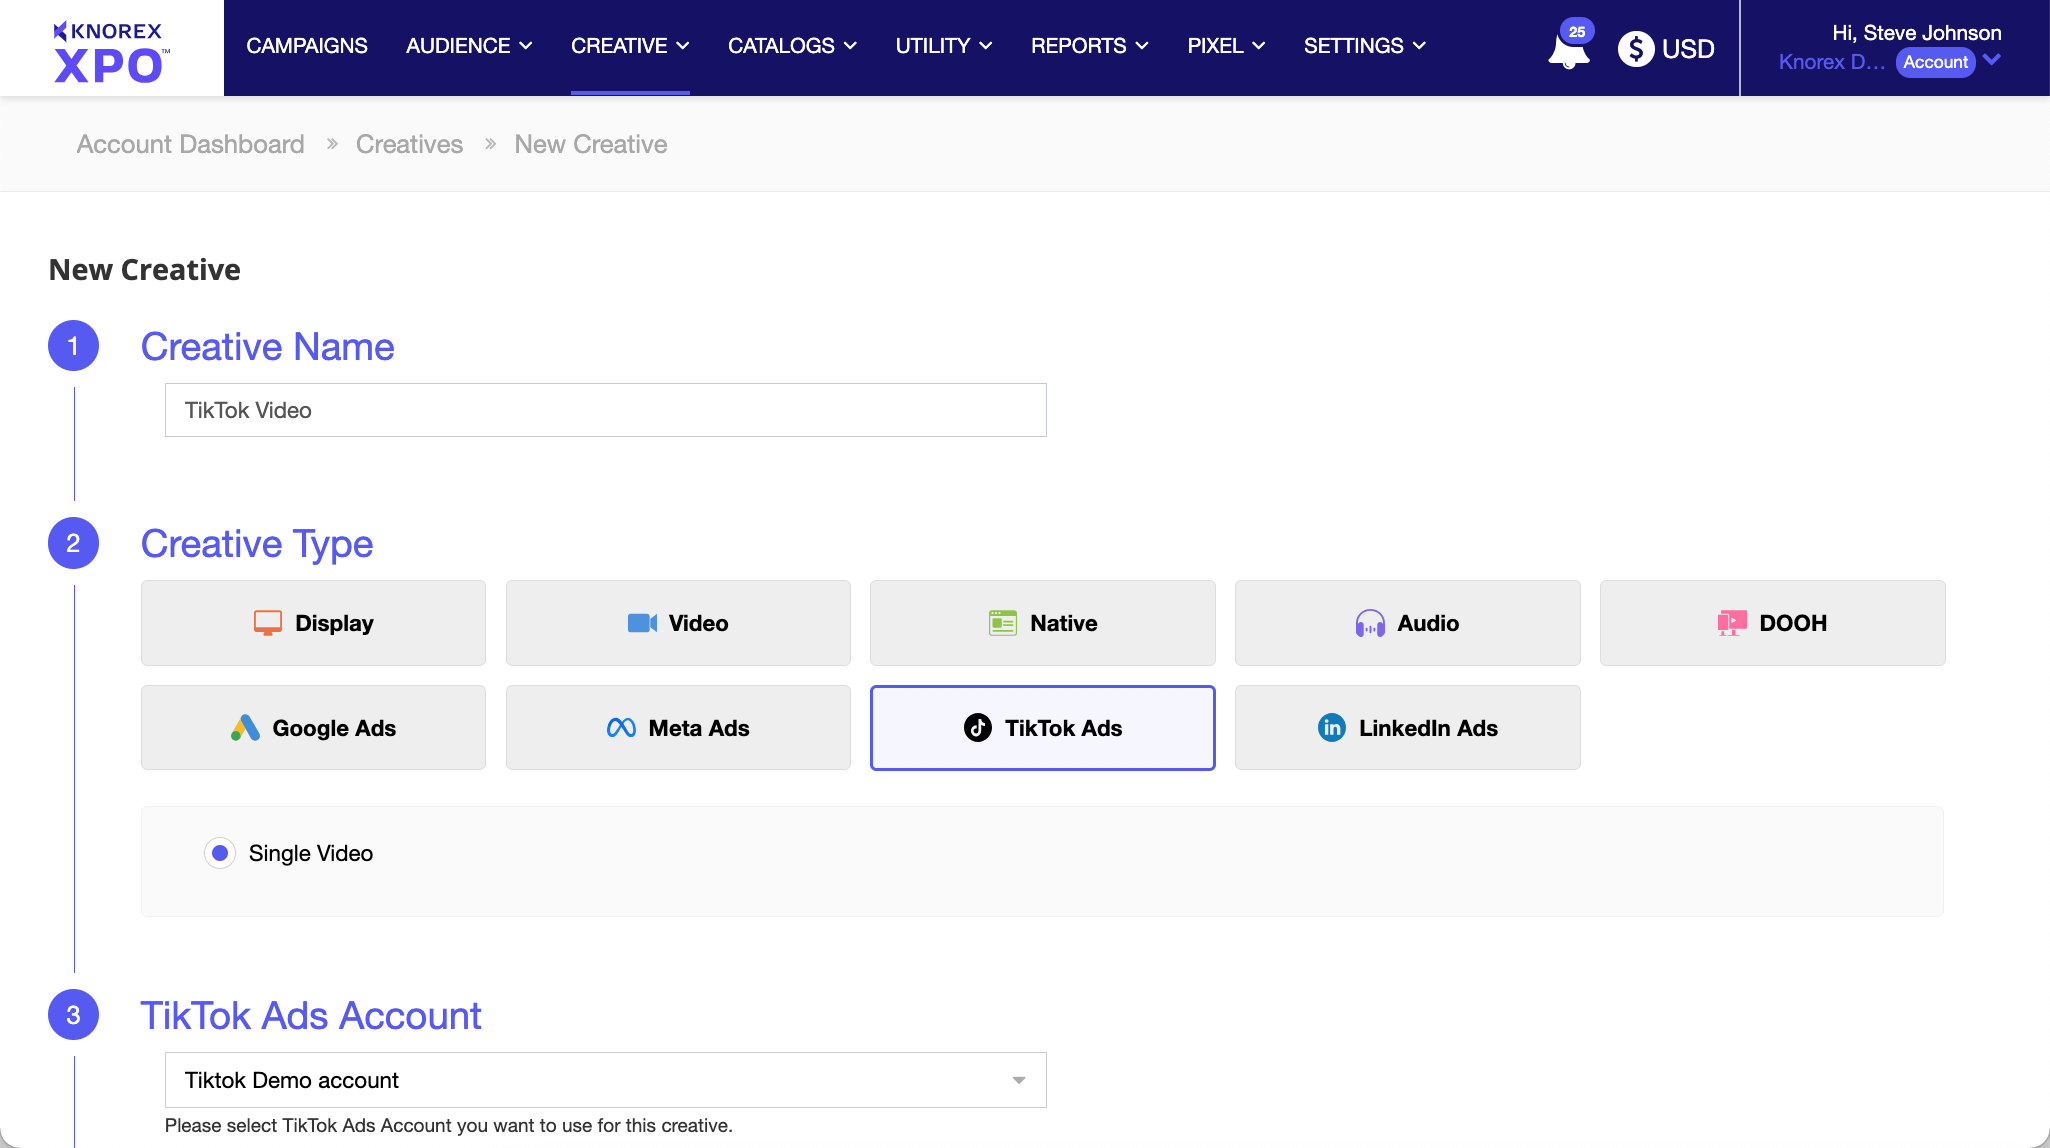The height and width of the screenshot is (1148, 2050).
Task: Navigate to Creatives breadcrumb link
Action: tap(409, 144)
